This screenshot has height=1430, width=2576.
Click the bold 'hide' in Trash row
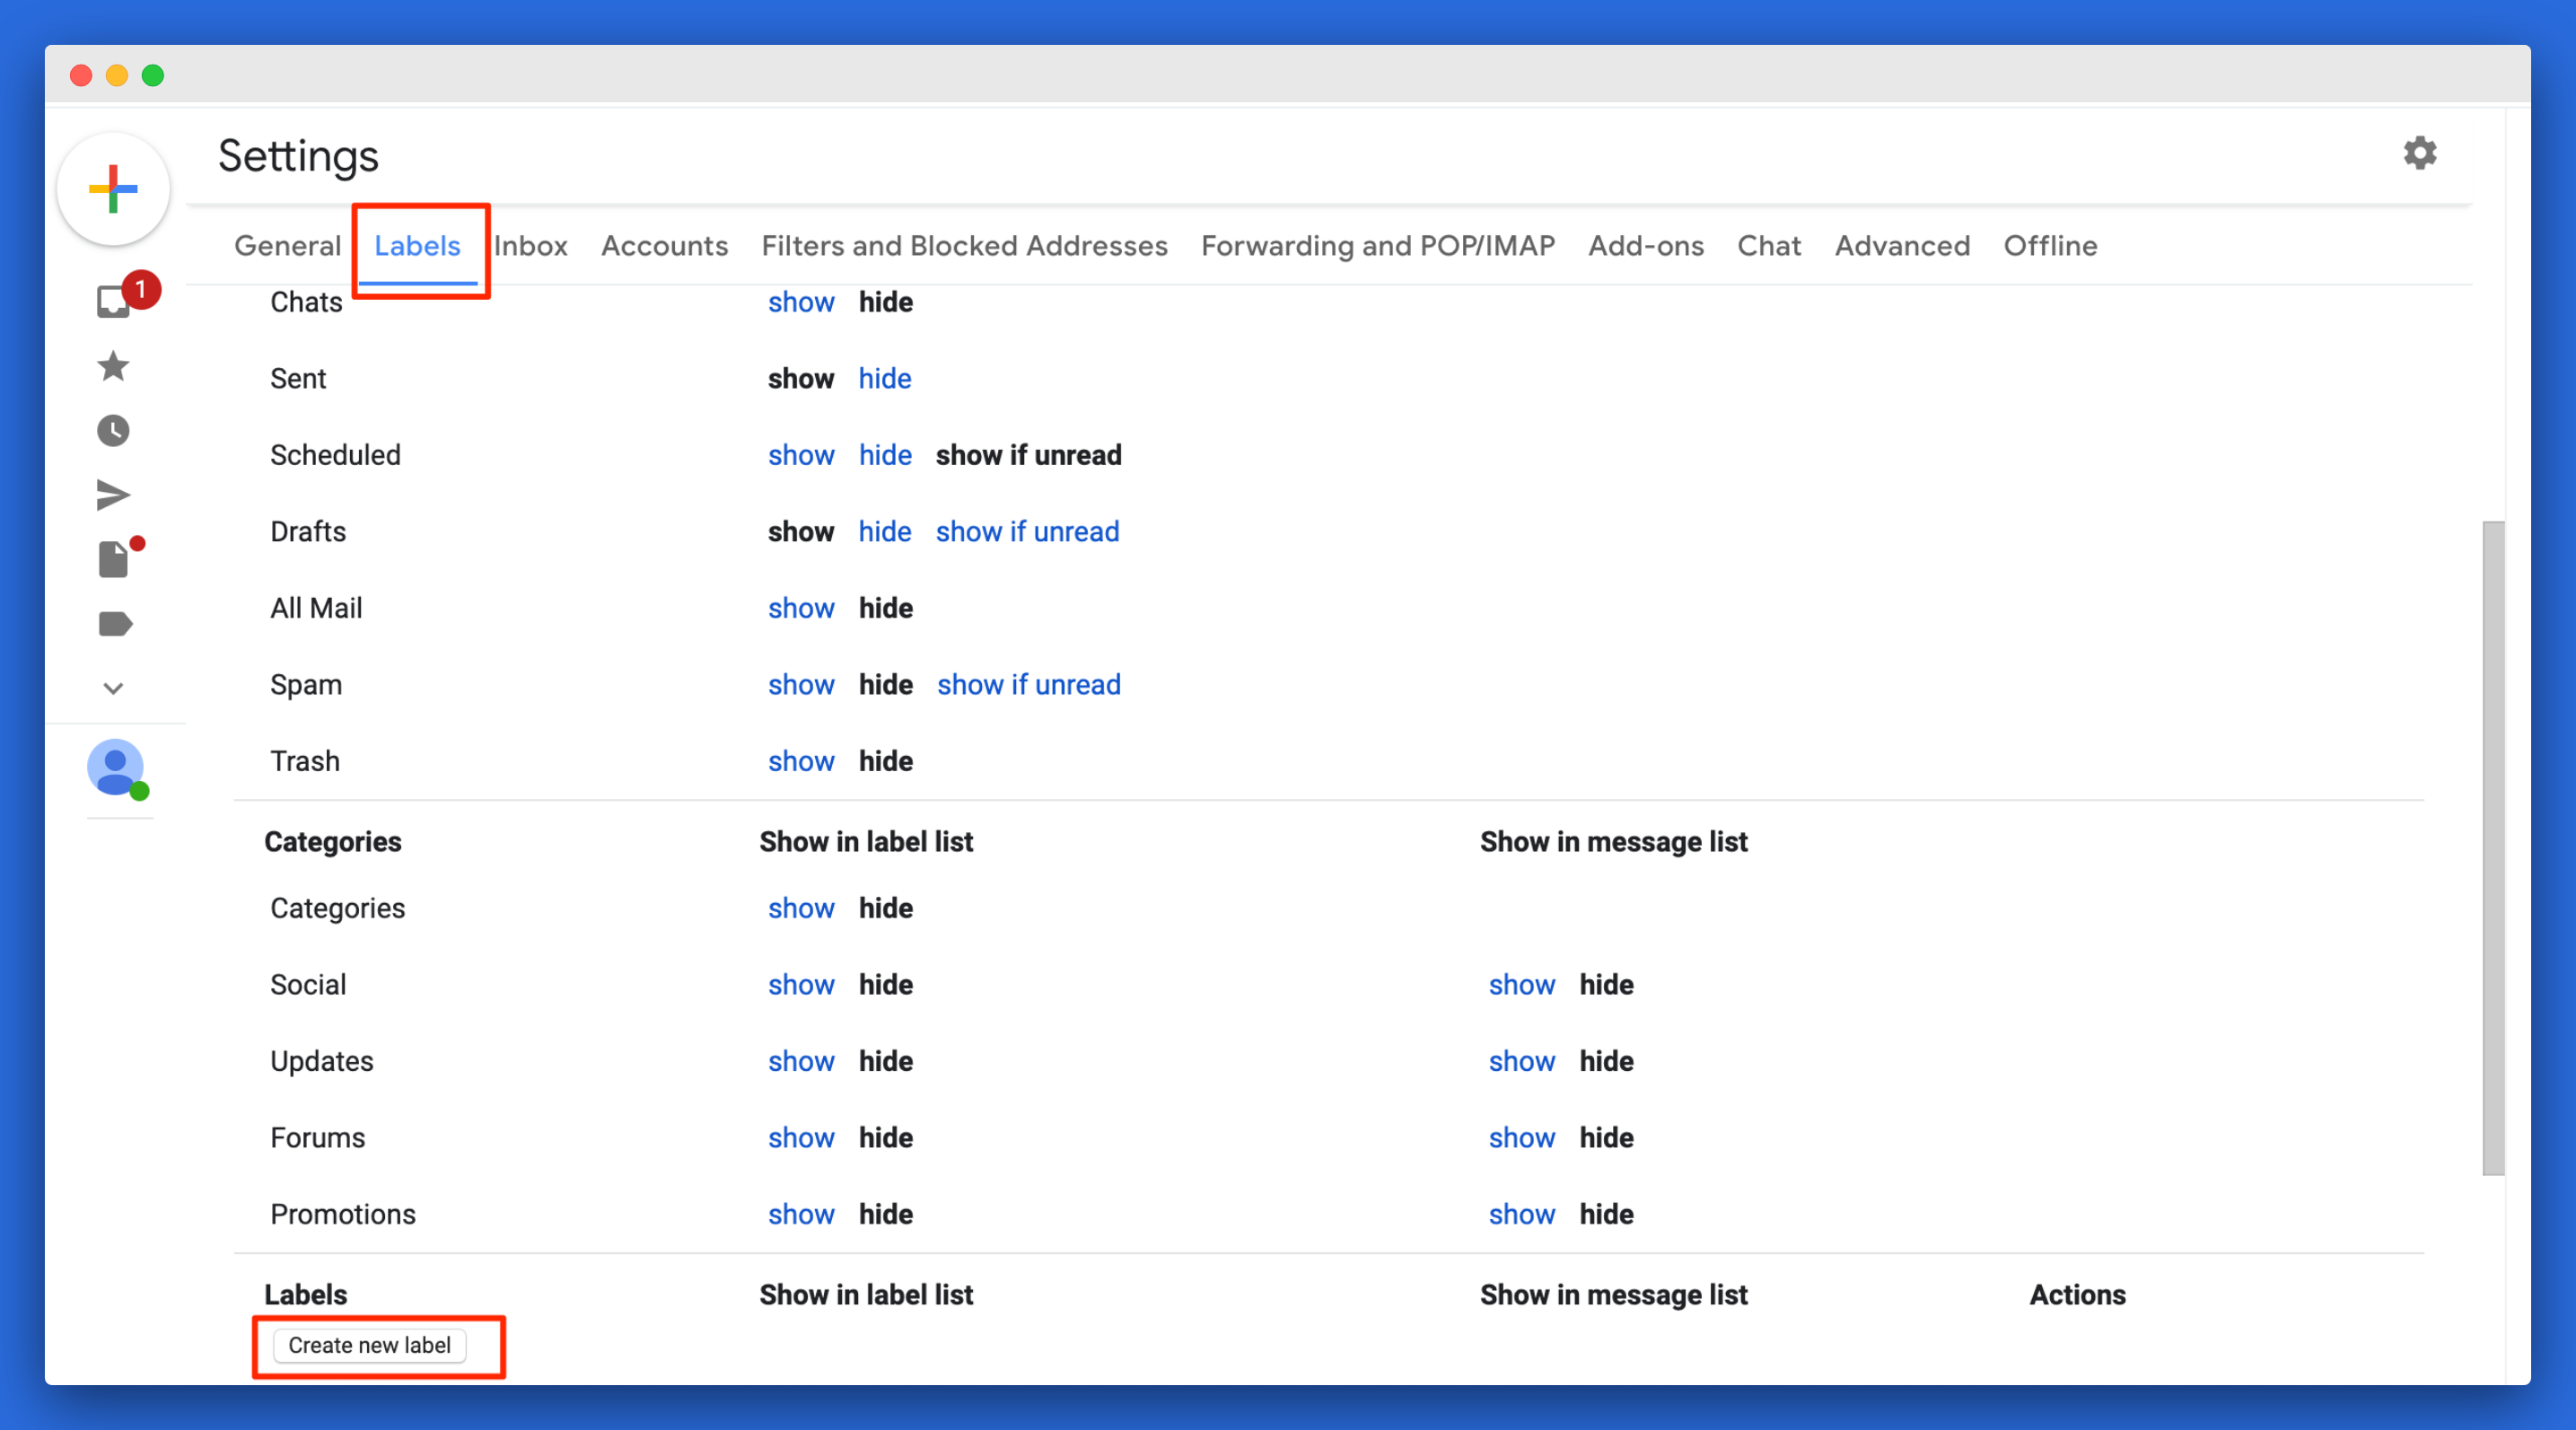(x=885, y=761)
